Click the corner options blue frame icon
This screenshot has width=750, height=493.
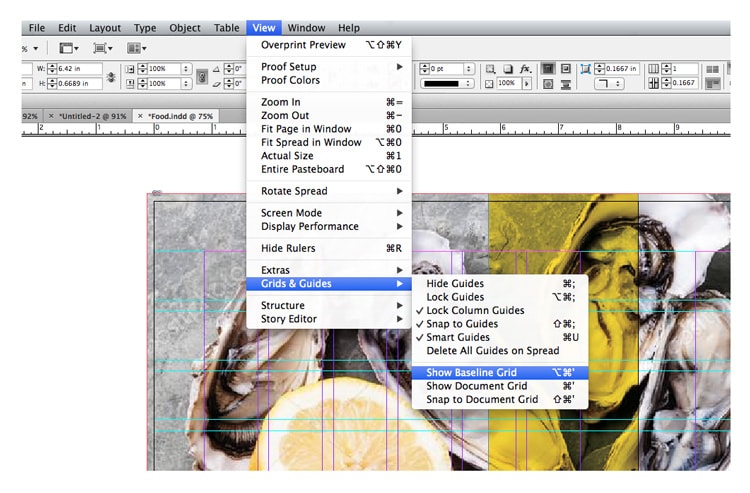(x=585, y=69)
